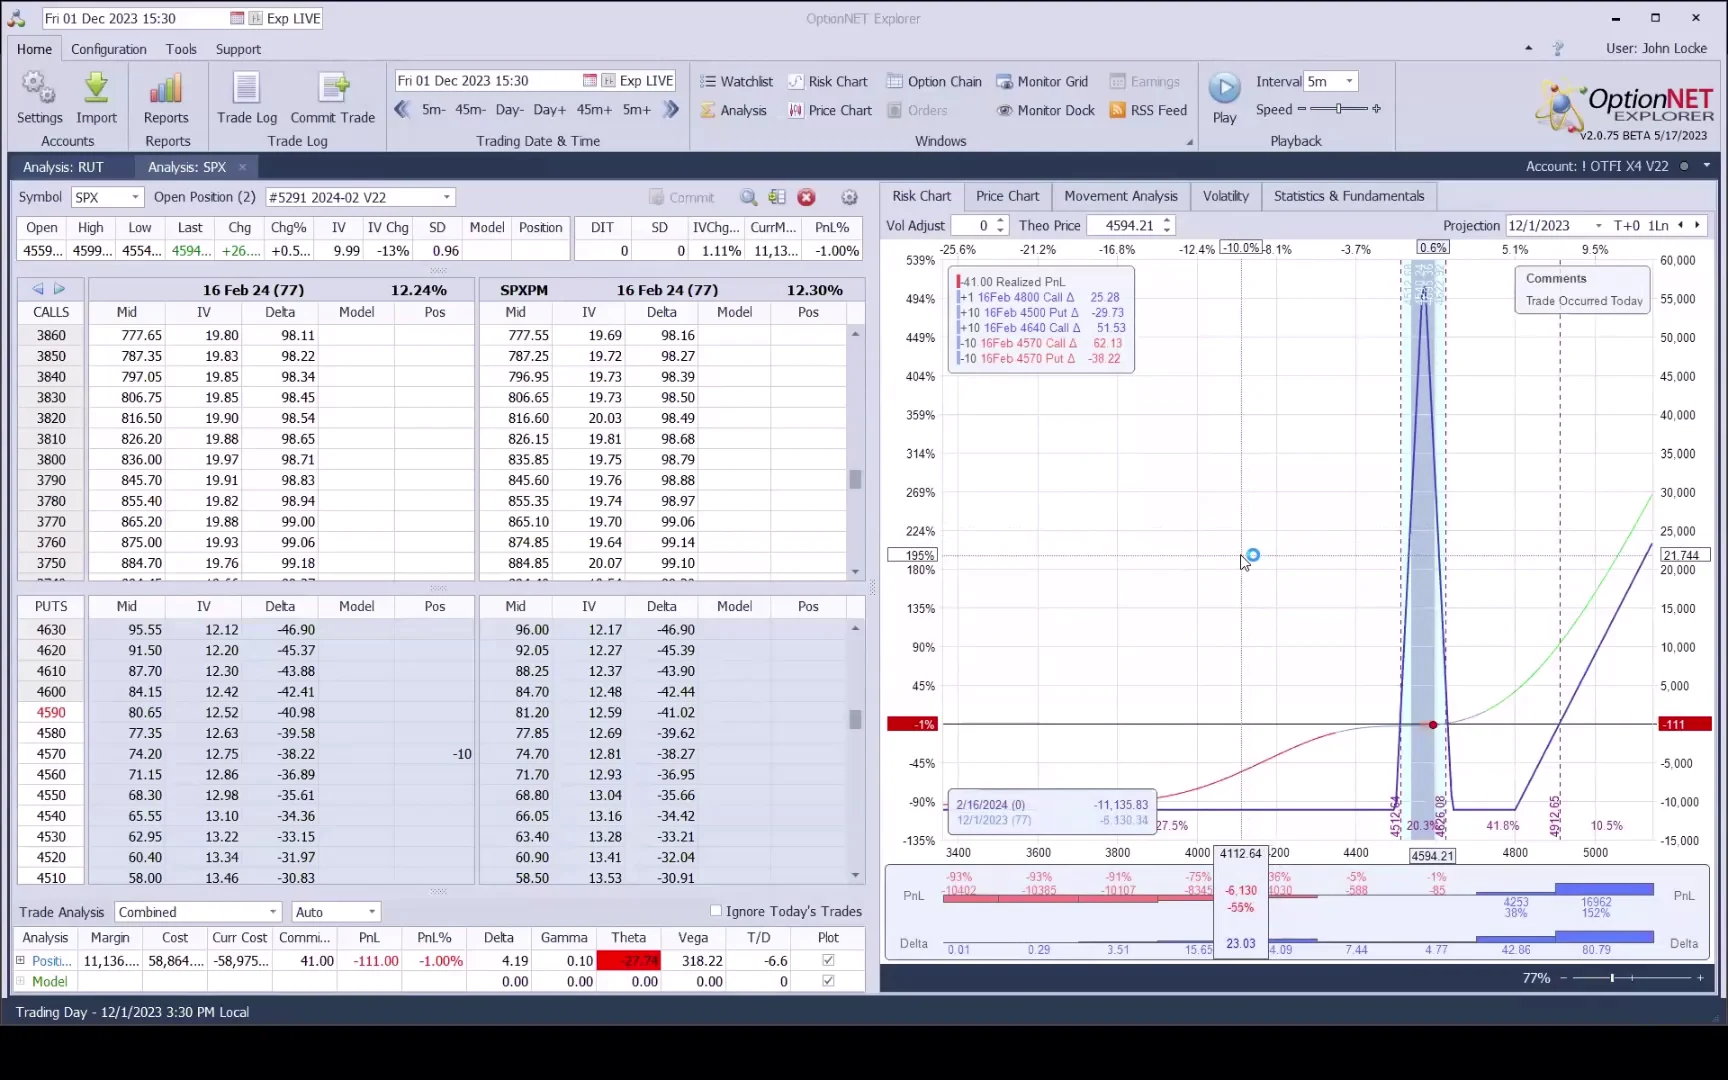This screenshot has width=1728, height=1080.
Task: Open the Interval 5m dropdown
Action: coord(1349,81)
